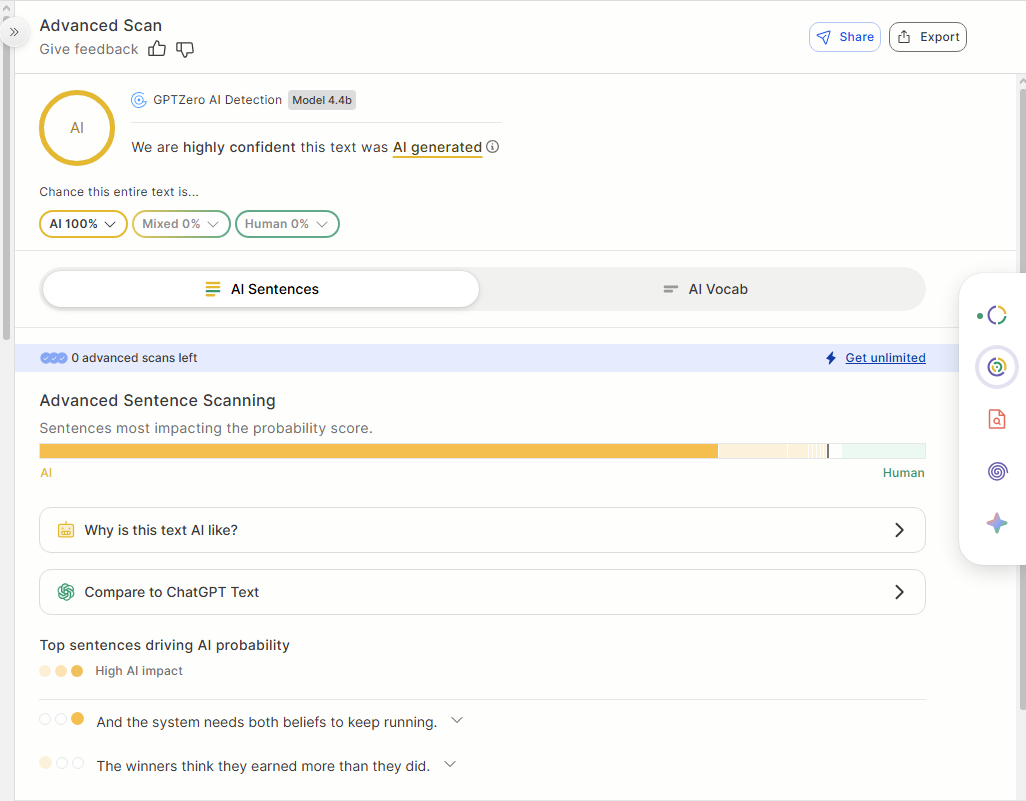Click the AI Sentences lines icon
1026x801 pixels.
click(213, 289)
